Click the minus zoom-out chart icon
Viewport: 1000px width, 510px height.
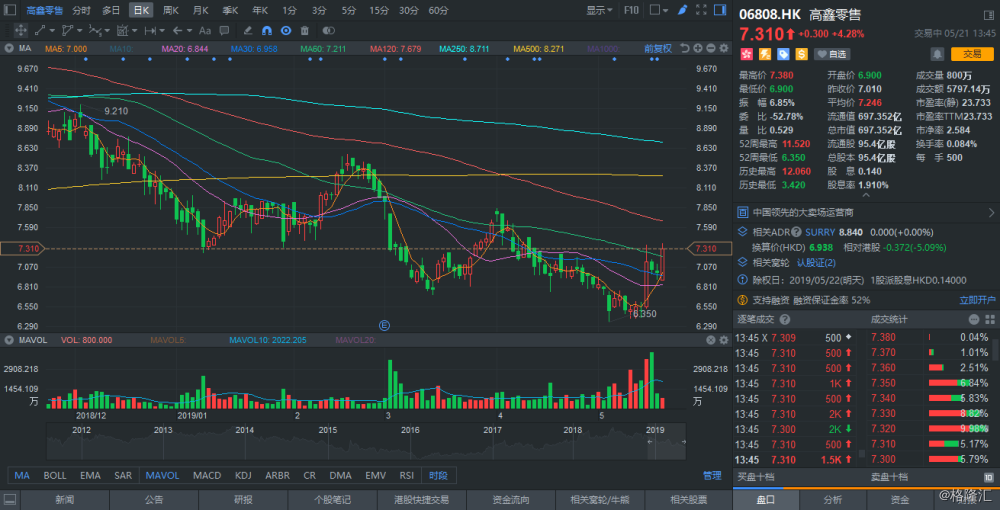pos(710,48)
